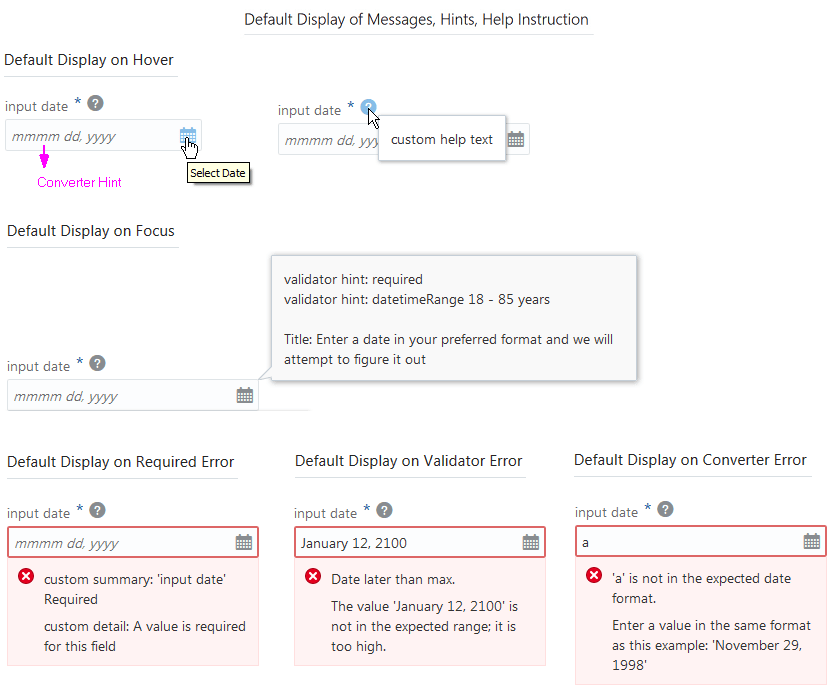Open the date picker for the Required Error field

click(243, 541)
